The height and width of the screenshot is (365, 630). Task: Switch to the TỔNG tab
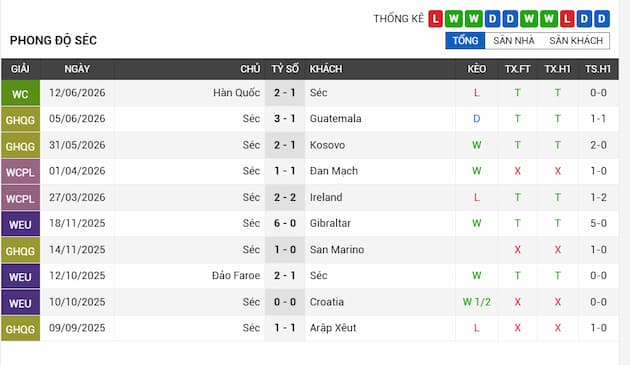465,41
